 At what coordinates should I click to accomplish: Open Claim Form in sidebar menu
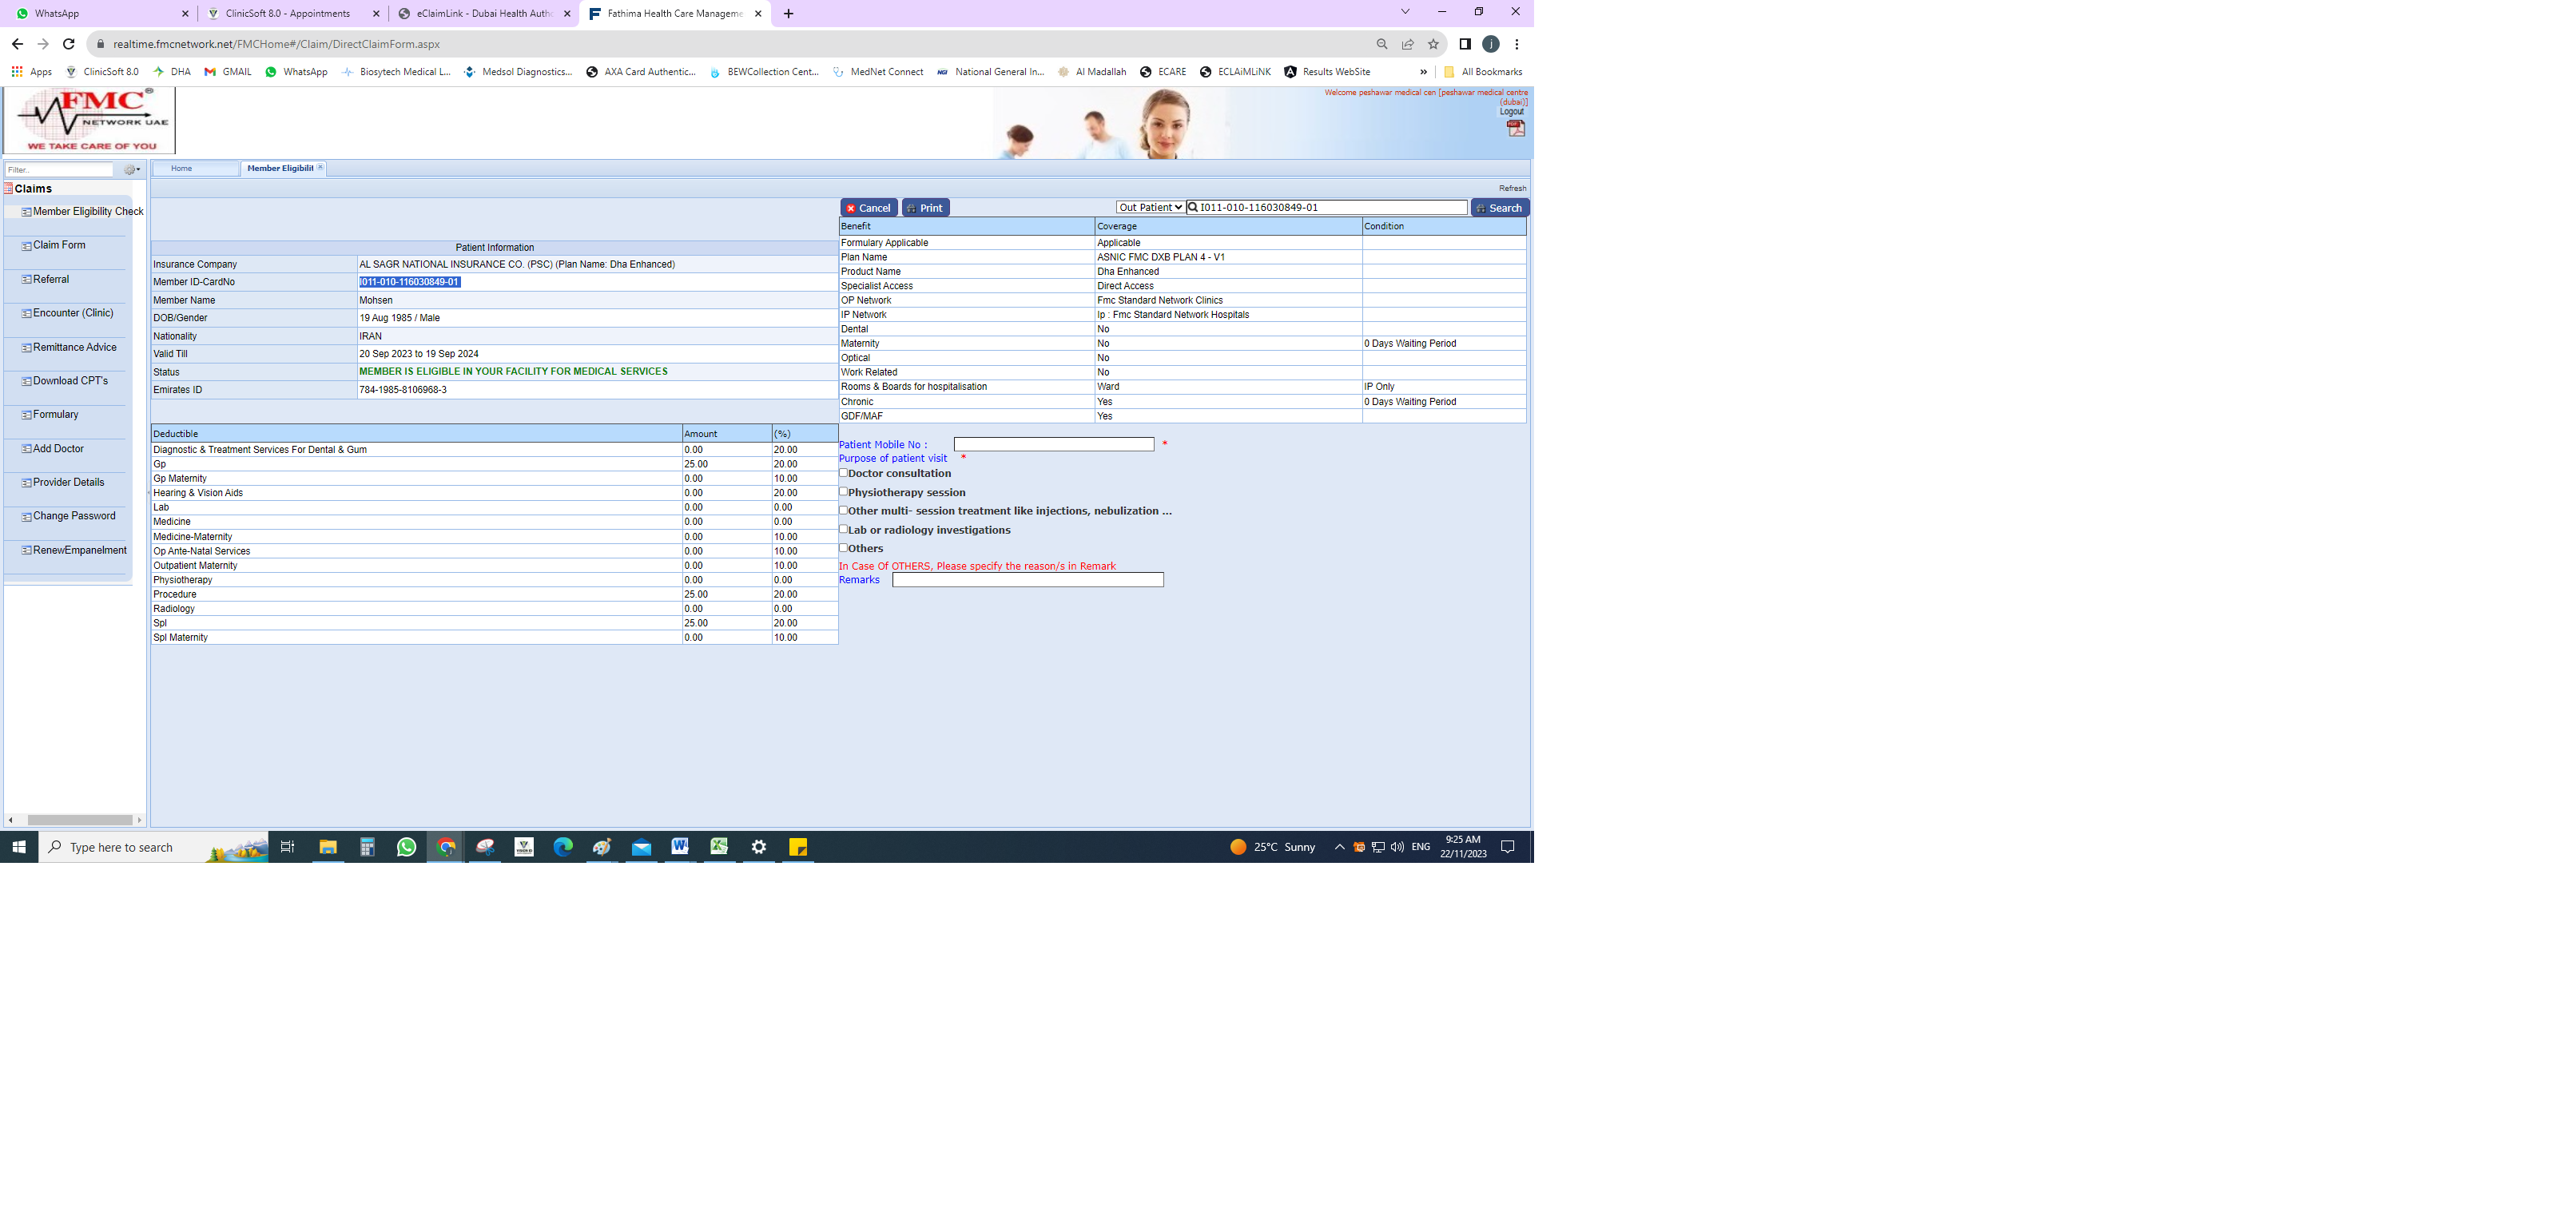point(59,245)
